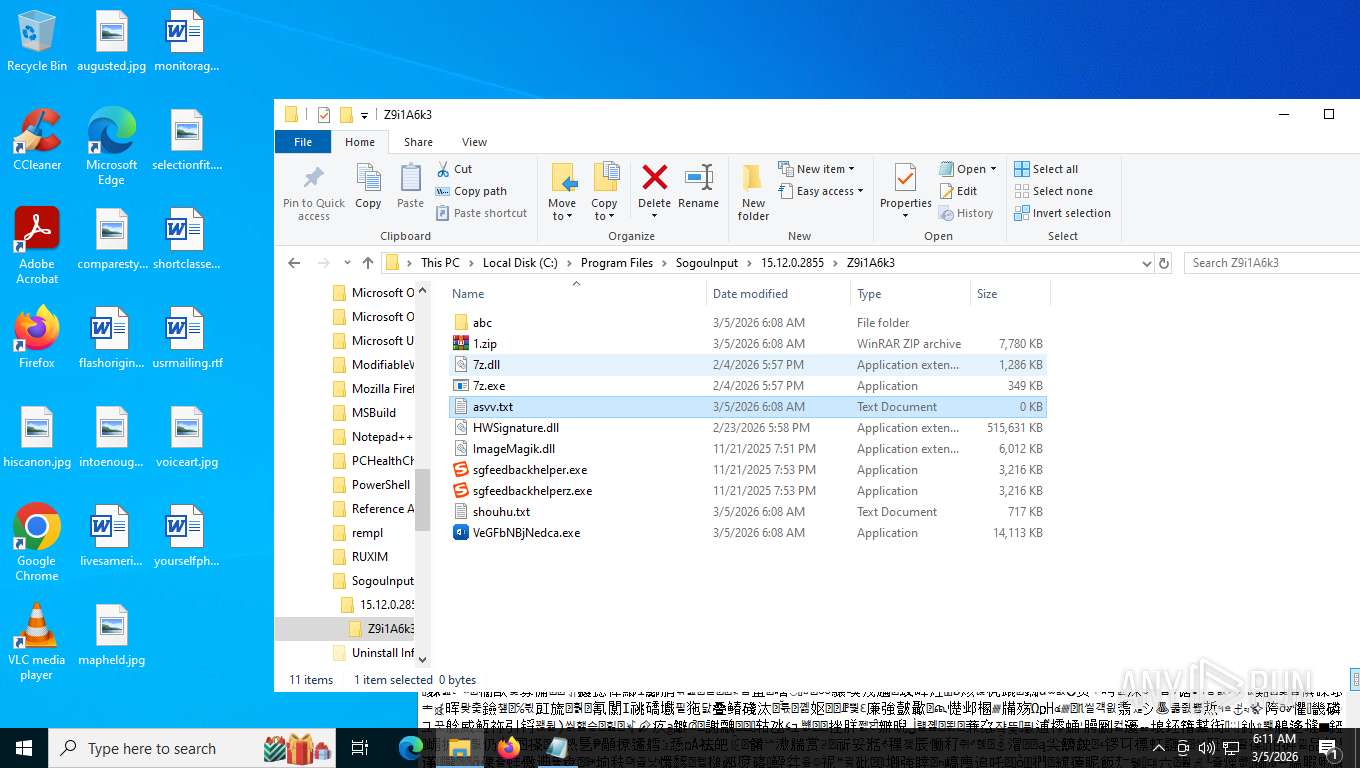Screen dimensions: 1360x768
Task: Click History in the Open group
Action: pos(966,213)
